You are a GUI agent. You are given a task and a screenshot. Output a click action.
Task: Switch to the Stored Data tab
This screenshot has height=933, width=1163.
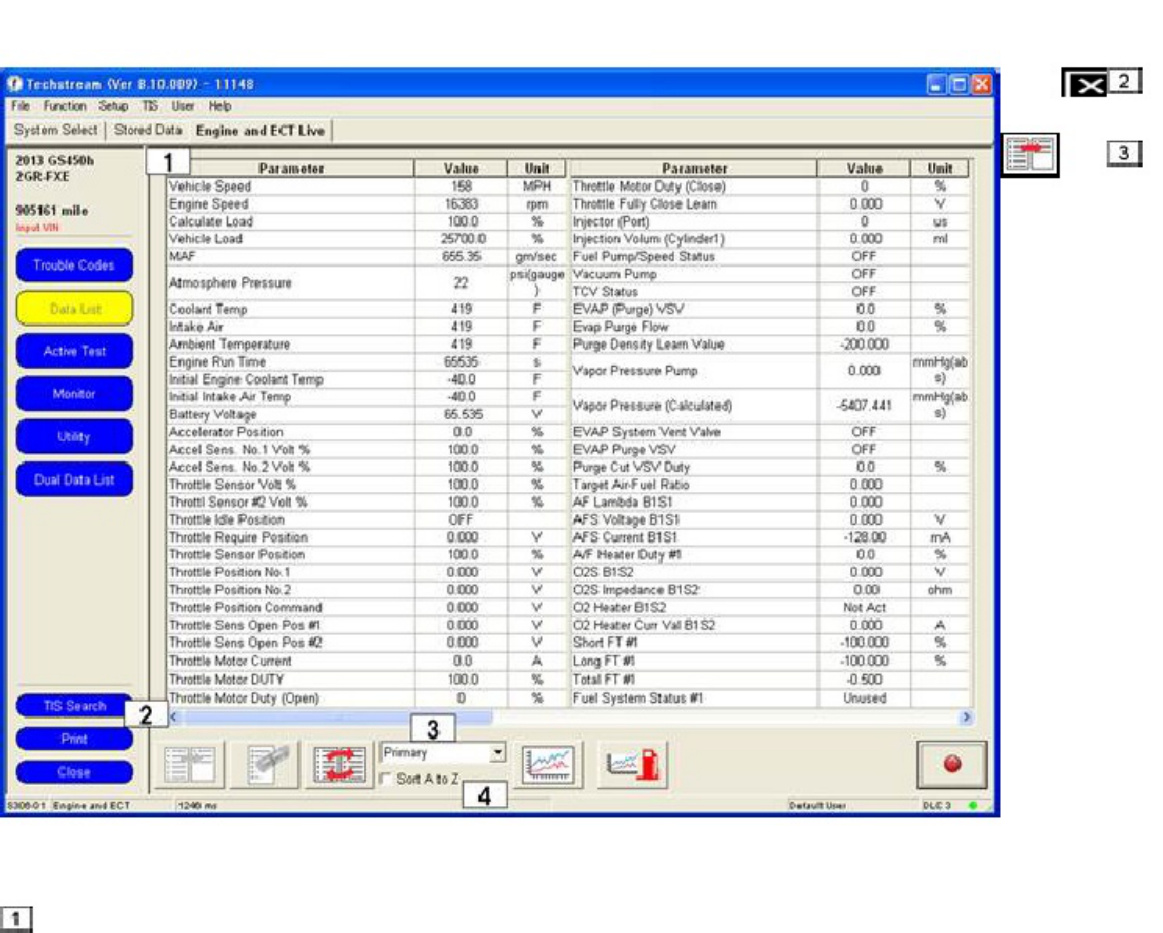148,130
